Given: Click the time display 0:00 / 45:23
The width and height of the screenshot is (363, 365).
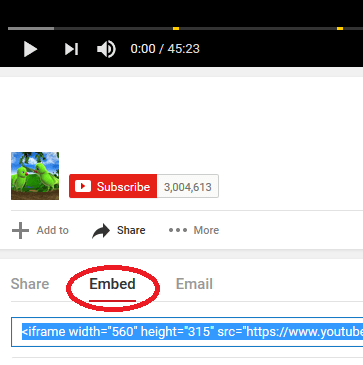Looking at the screenshot, I should pyautogui.click(x=165, y=49).
